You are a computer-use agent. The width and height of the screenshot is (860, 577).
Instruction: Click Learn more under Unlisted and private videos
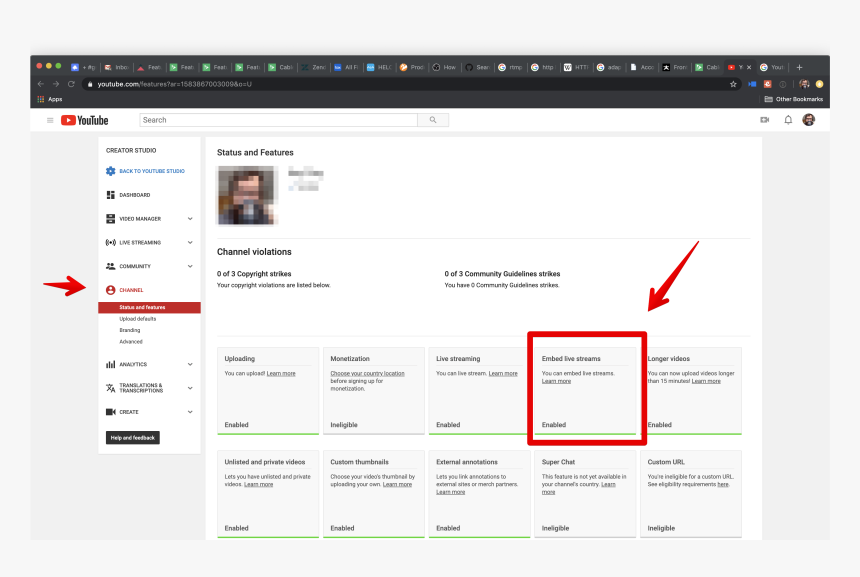258,484
